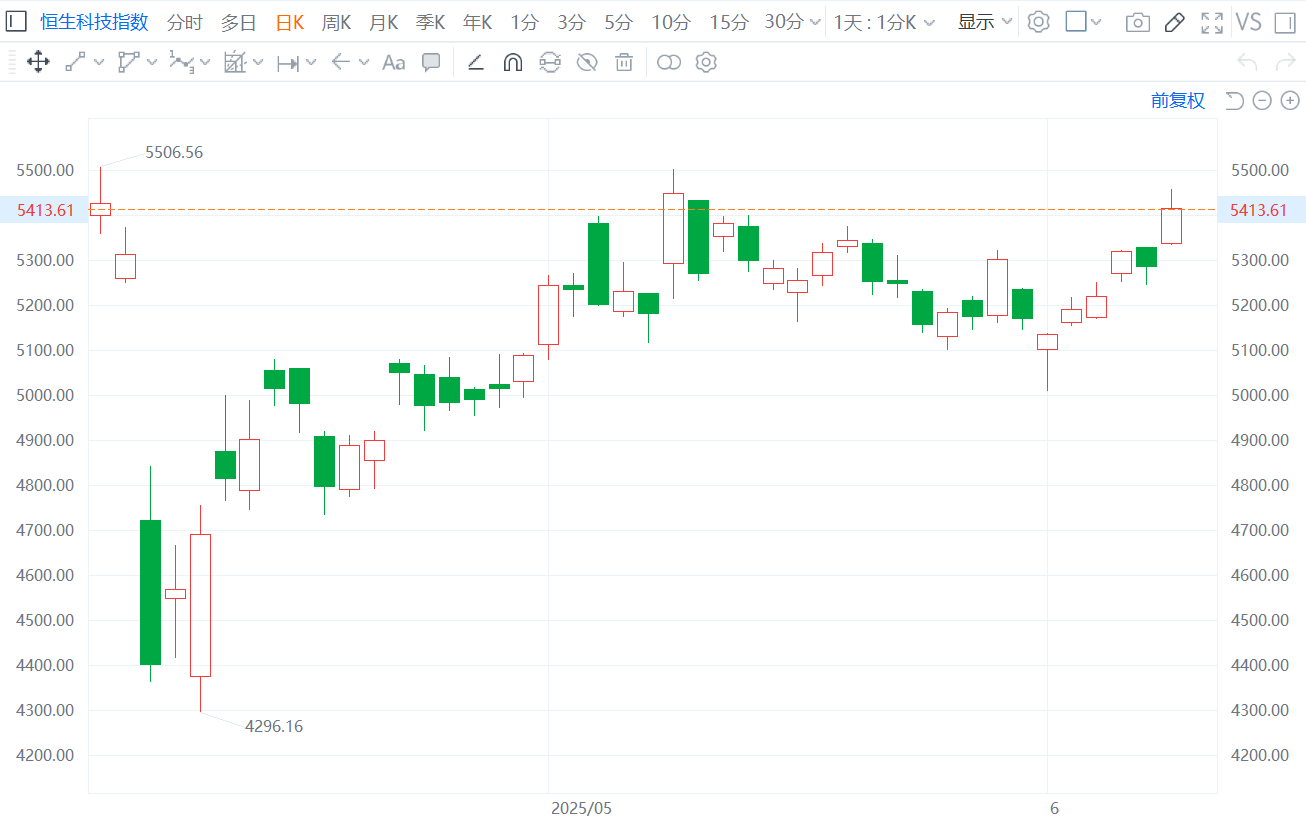Select the 日K daily candlestick tab

(x=289, y=22)
